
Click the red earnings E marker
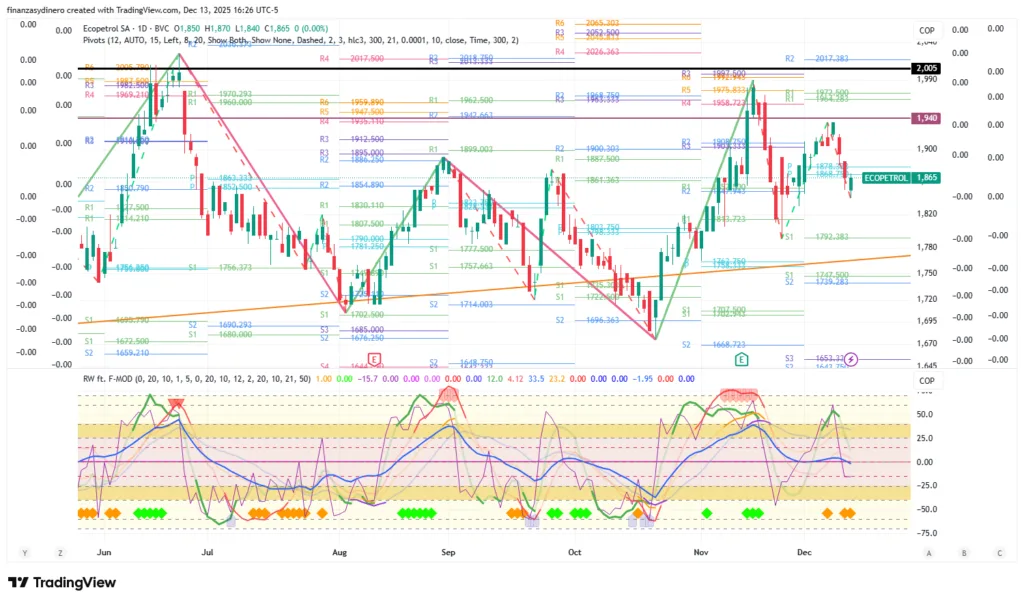pos(375,359)
